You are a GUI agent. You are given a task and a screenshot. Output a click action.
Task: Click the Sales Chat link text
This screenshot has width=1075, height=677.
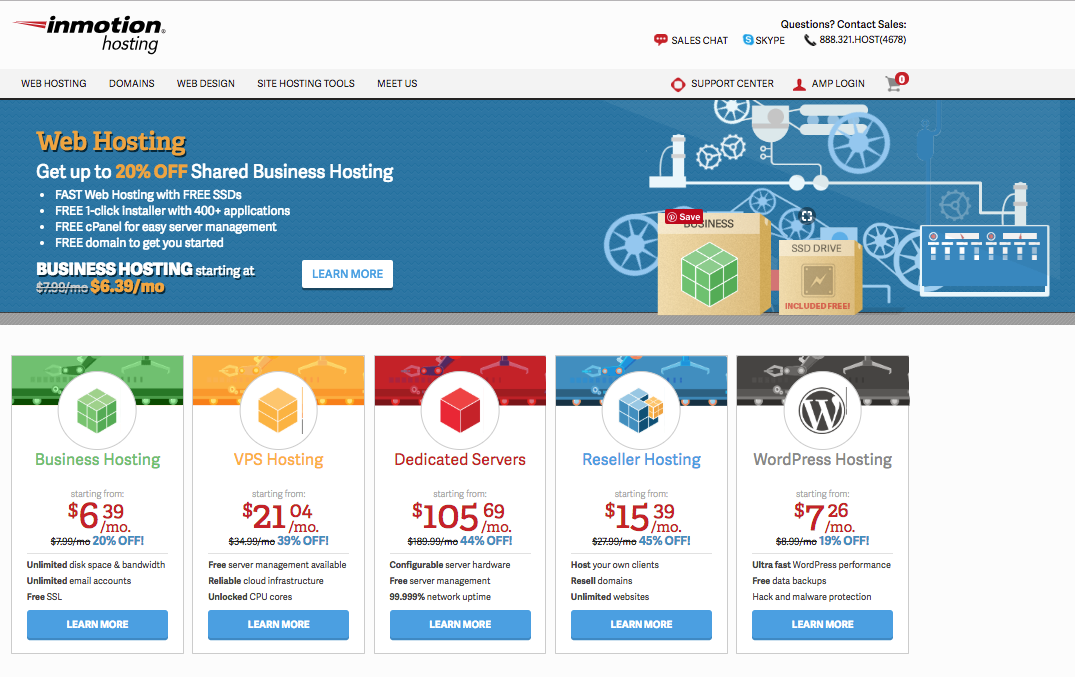click(x=699, y=40)
